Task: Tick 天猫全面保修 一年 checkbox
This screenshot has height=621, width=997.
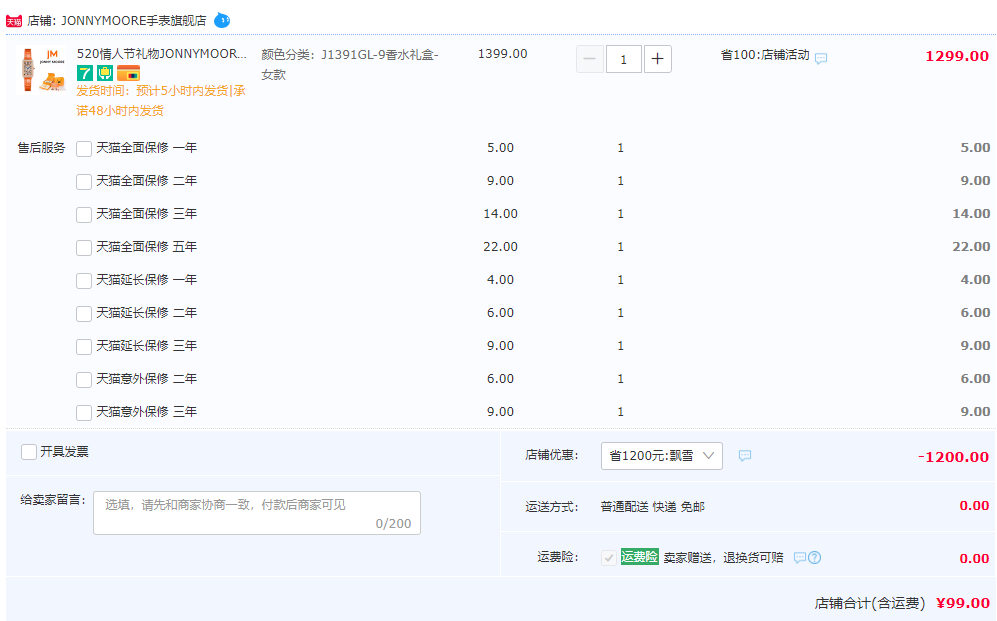Action: pyautogui.click(x=84, y=149)
